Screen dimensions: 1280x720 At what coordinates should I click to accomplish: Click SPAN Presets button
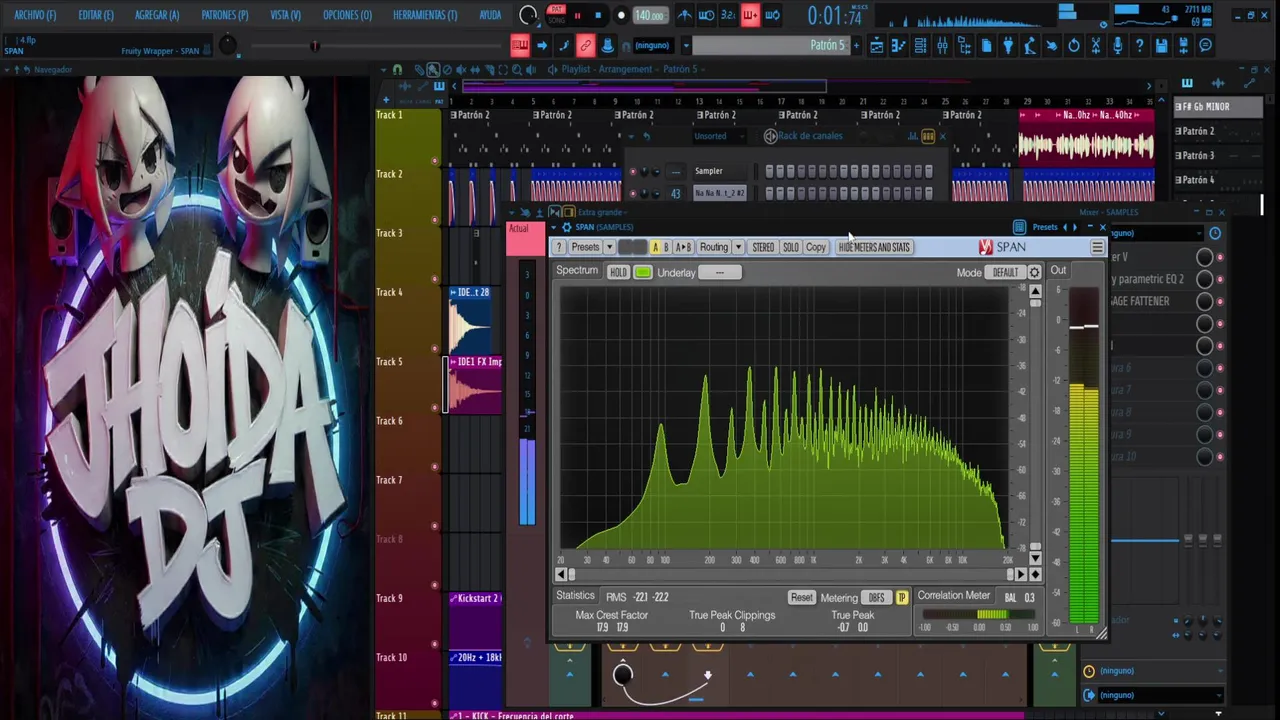[585, 247]
